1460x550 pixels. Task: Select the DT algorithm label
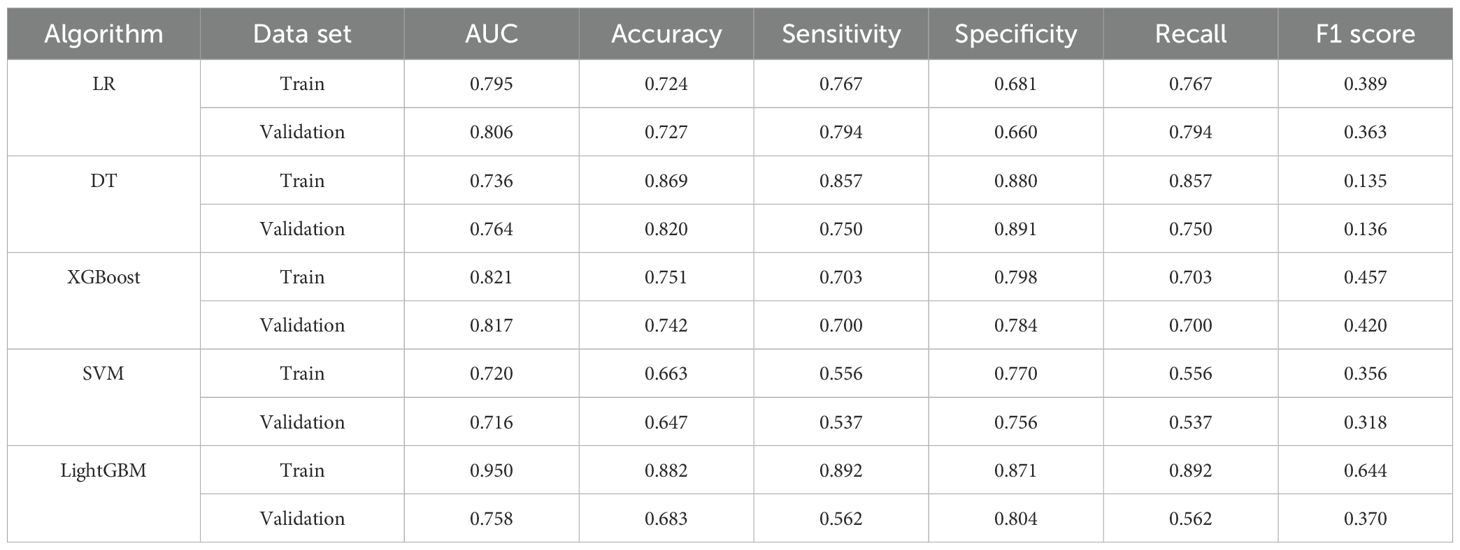click(x=102, y=181)
